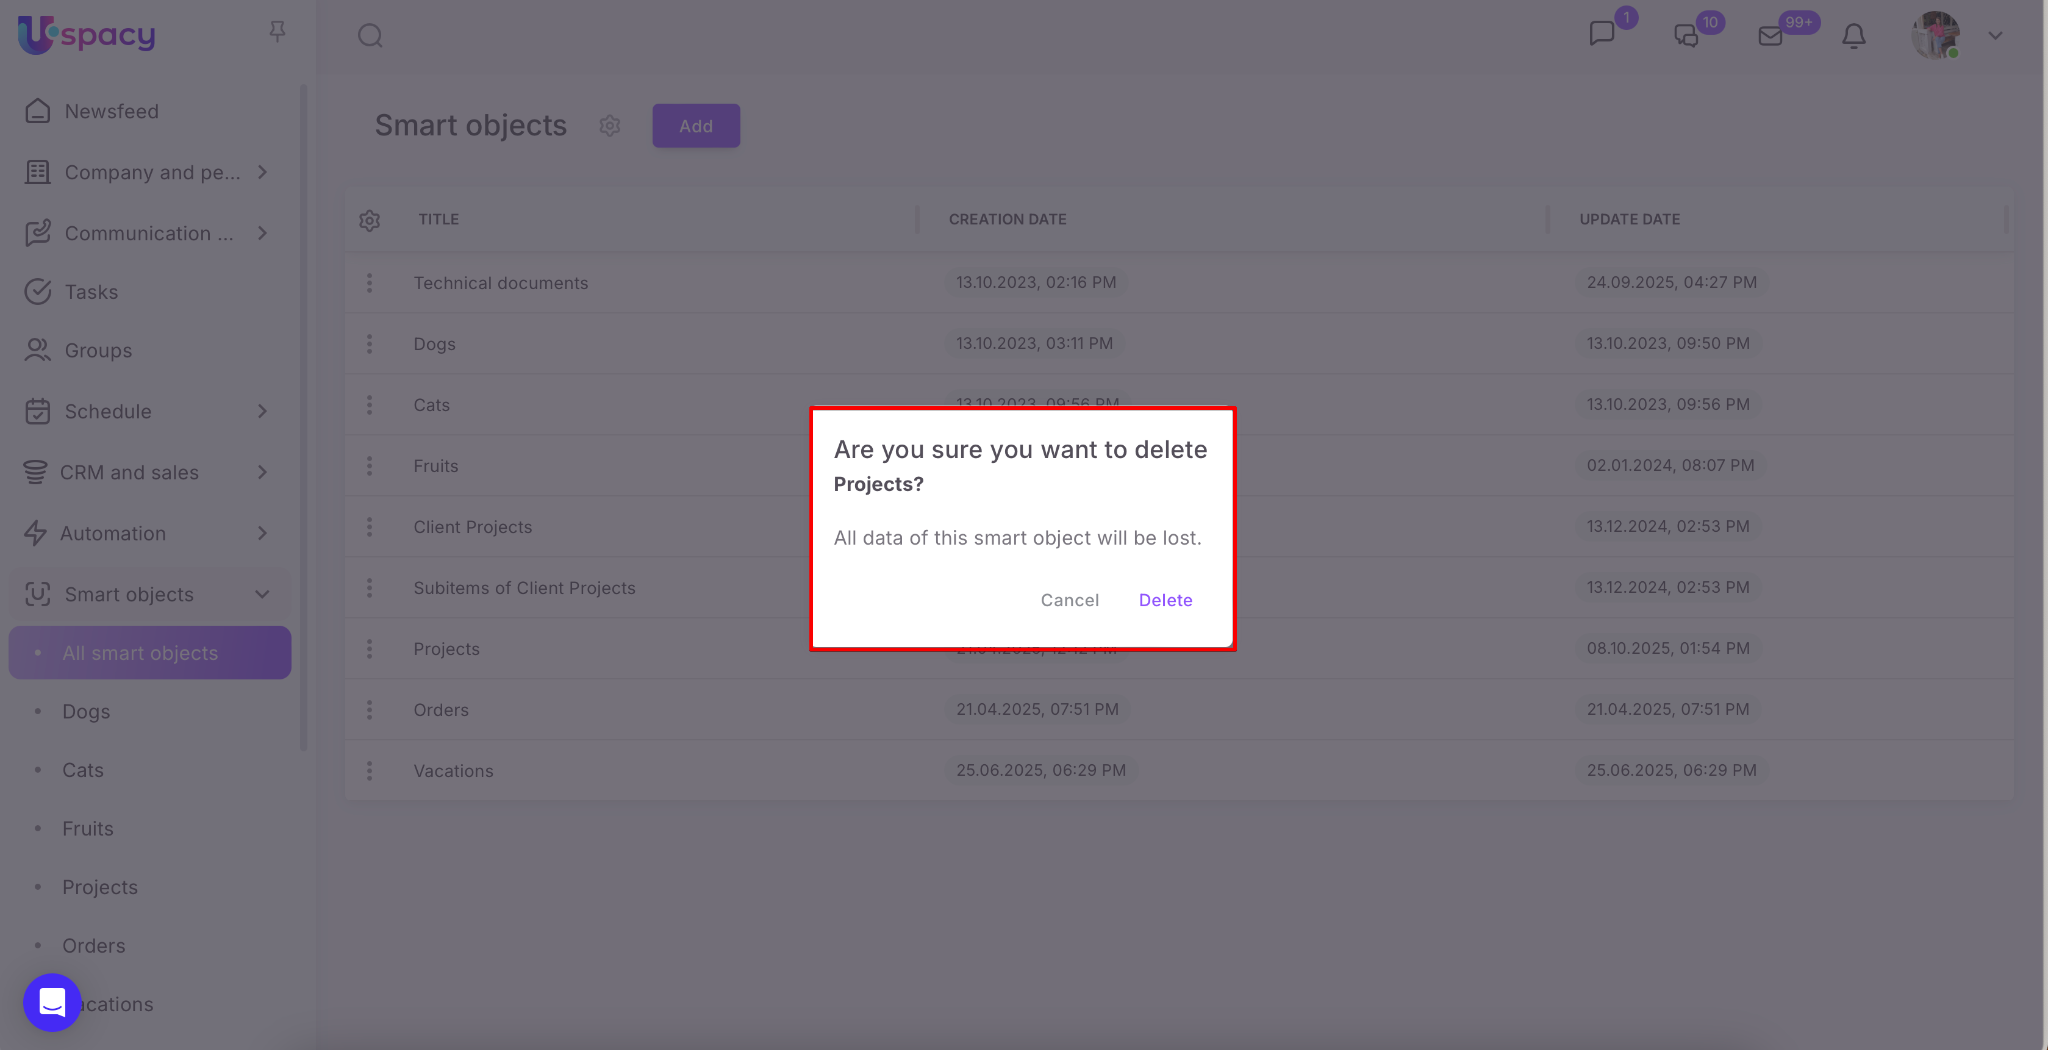
Task: Select Dogs in sidebar smart objects list
Action: [86, 712]
